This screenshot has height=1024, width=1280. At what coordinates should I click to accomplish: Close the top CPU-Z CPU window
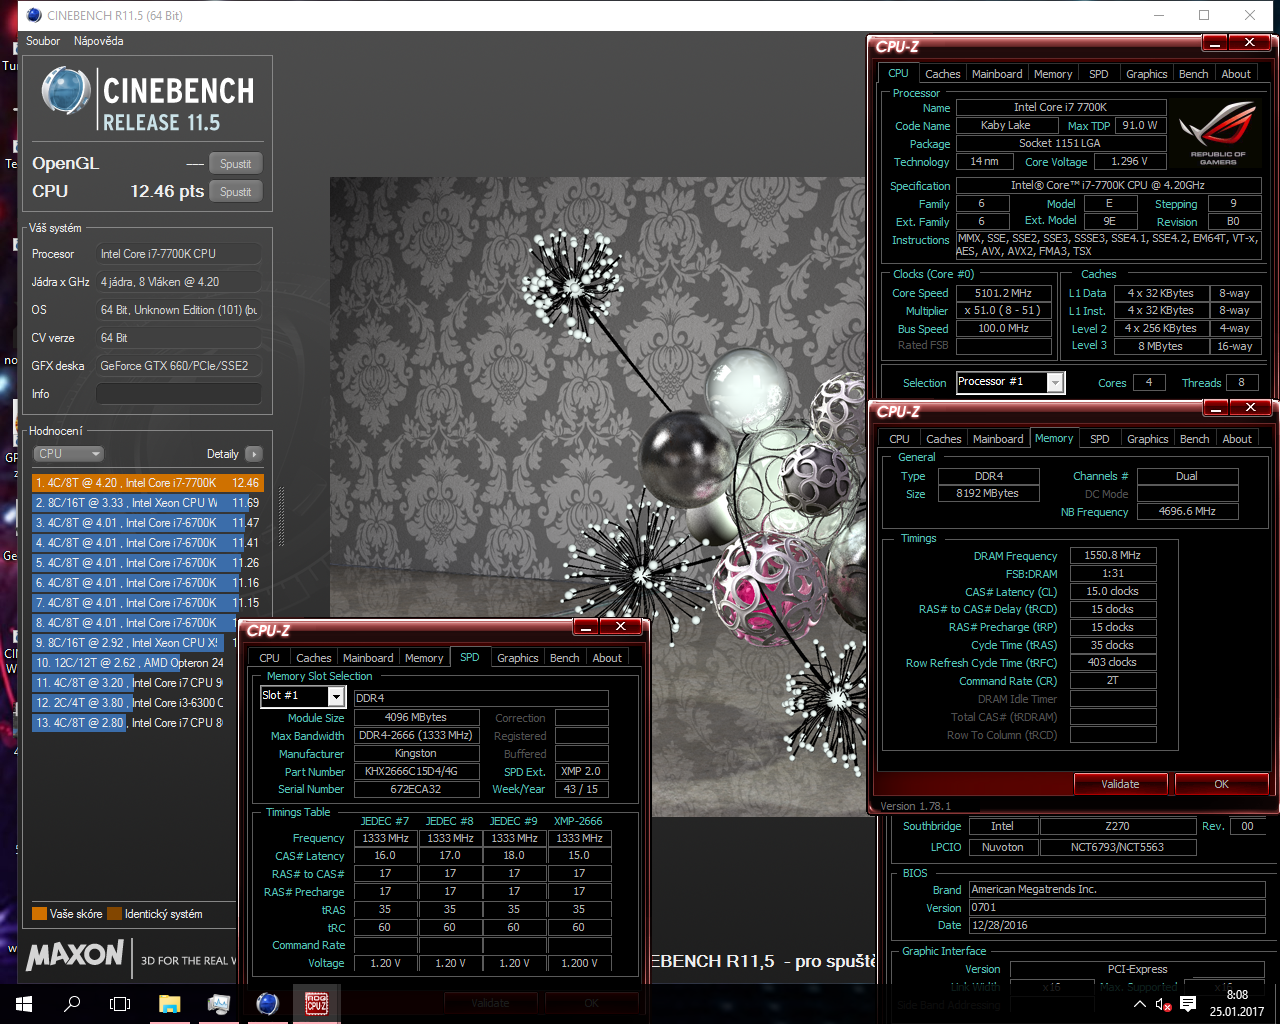[1250, 43]
